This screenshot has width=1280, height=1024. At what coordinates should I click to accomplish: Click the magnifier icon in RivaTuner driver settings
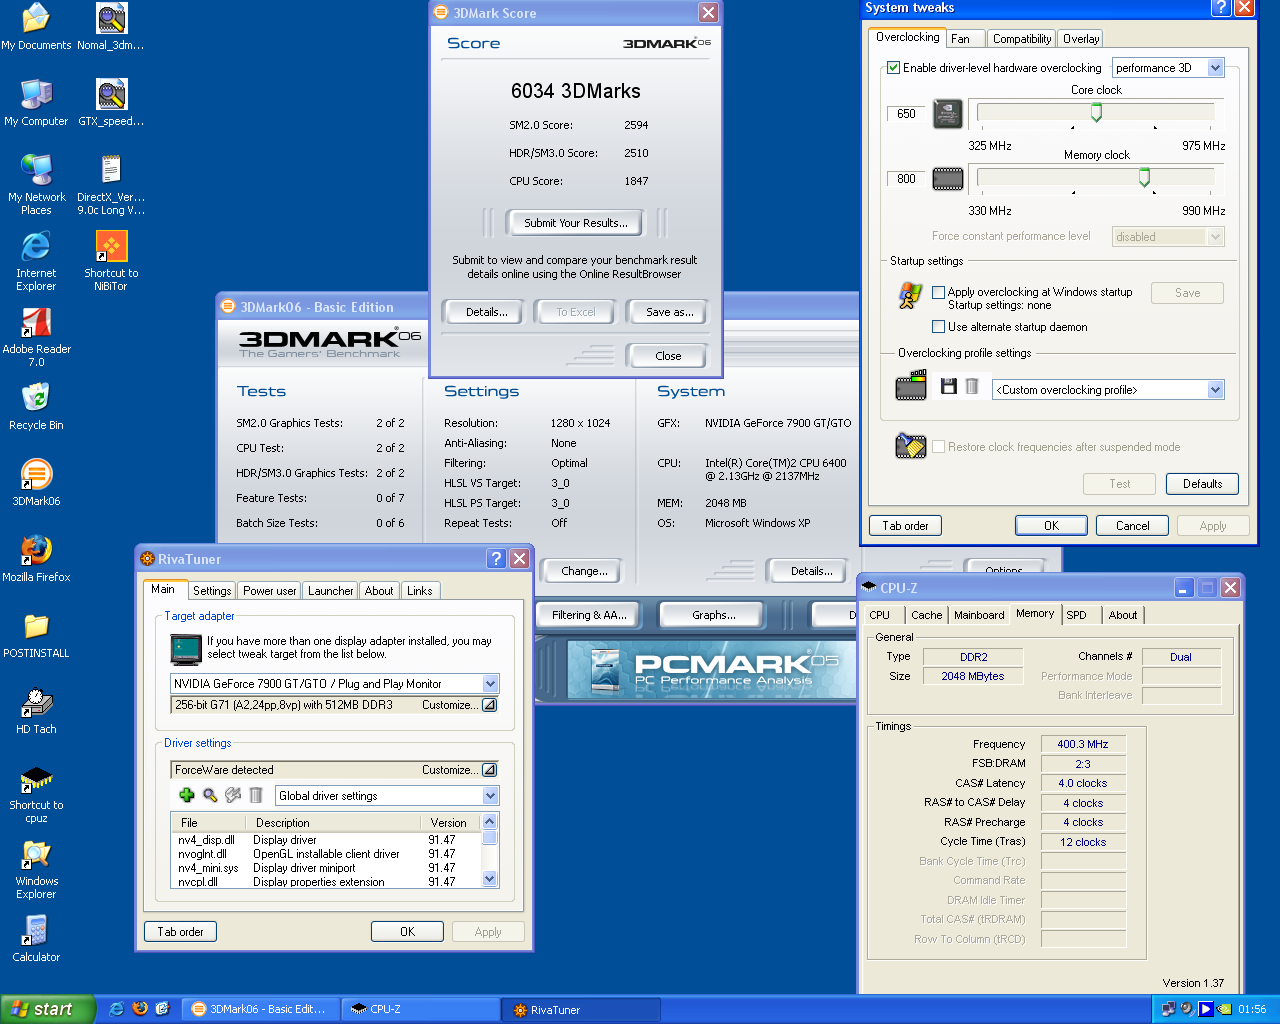[x=210, y=795]
